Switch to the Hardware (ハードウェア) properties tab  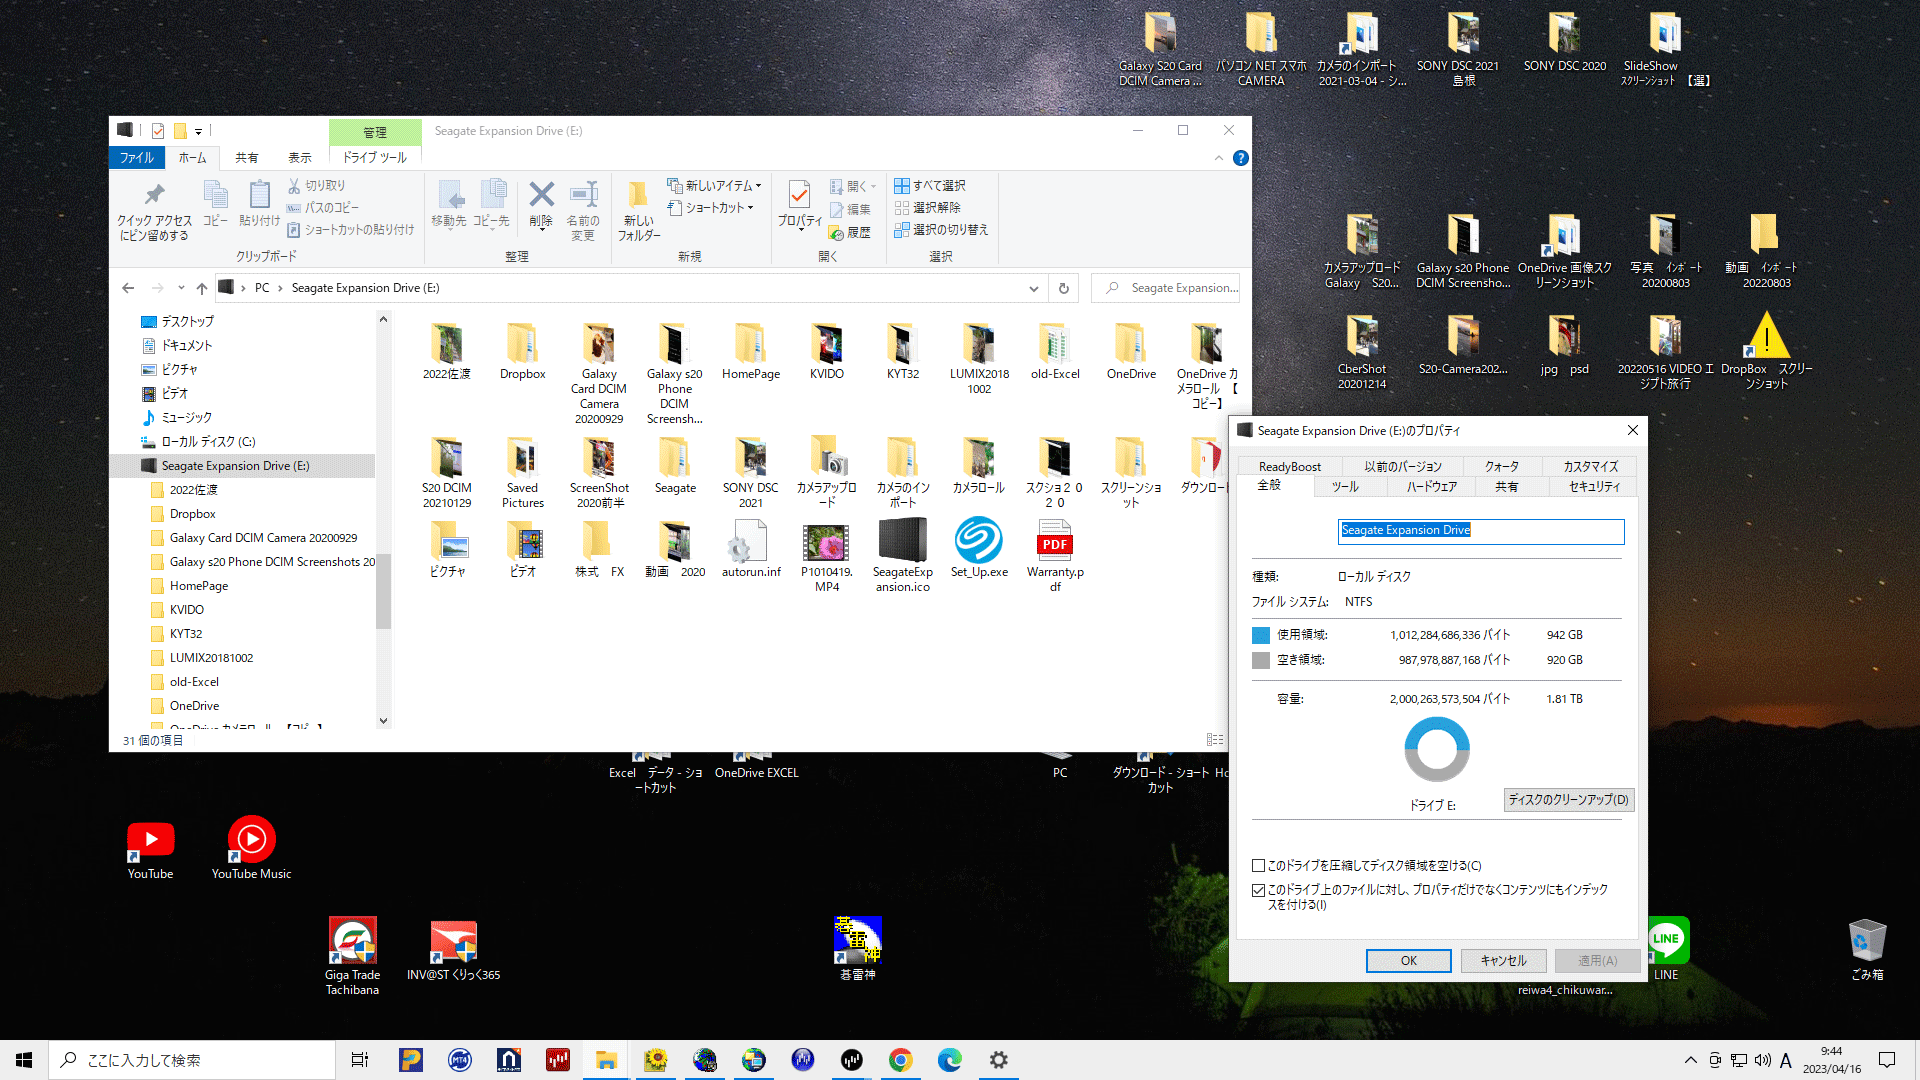pos(1432,487)
